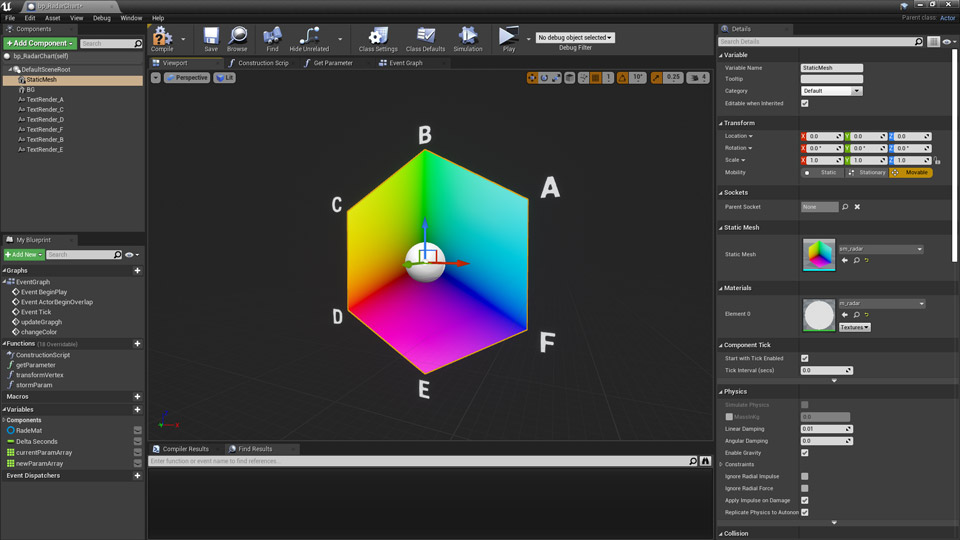Image resolution: width=960 pixels, height=540 pixels.
Task: Add a new variable with plus button
Action: pyautogui.click(x=137, y=410)
